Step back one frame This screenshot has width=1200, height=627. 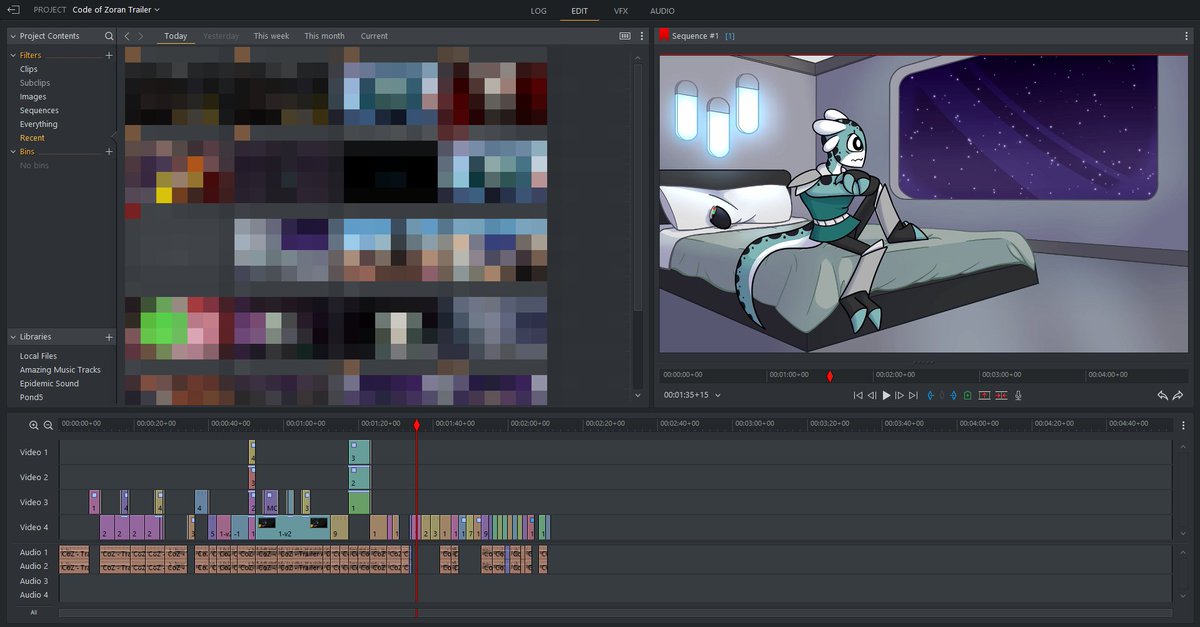click(871, 396)
